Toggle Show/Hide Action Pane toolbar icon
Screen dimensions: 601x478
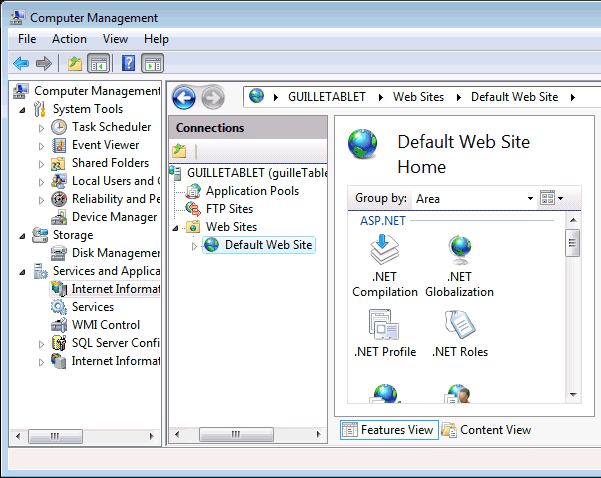coord(153,63)
